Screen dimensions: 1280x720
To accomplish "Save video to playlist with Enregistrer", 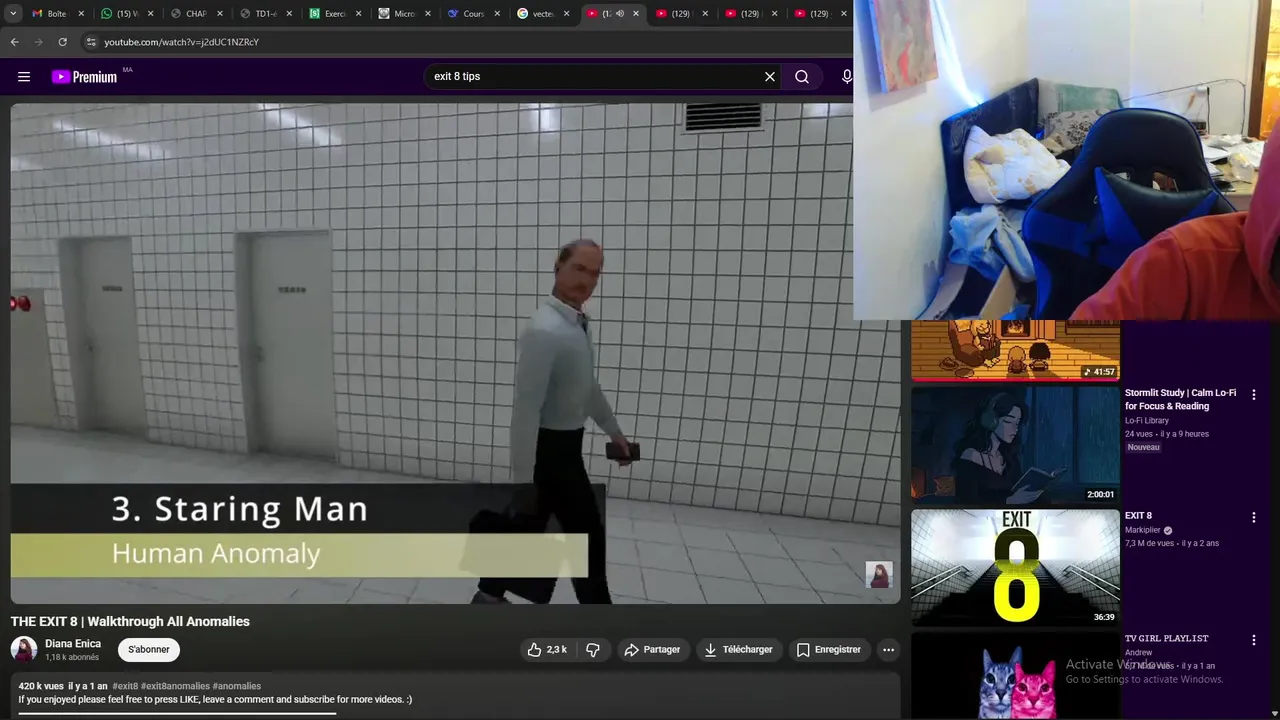I will tap(828, 650).
